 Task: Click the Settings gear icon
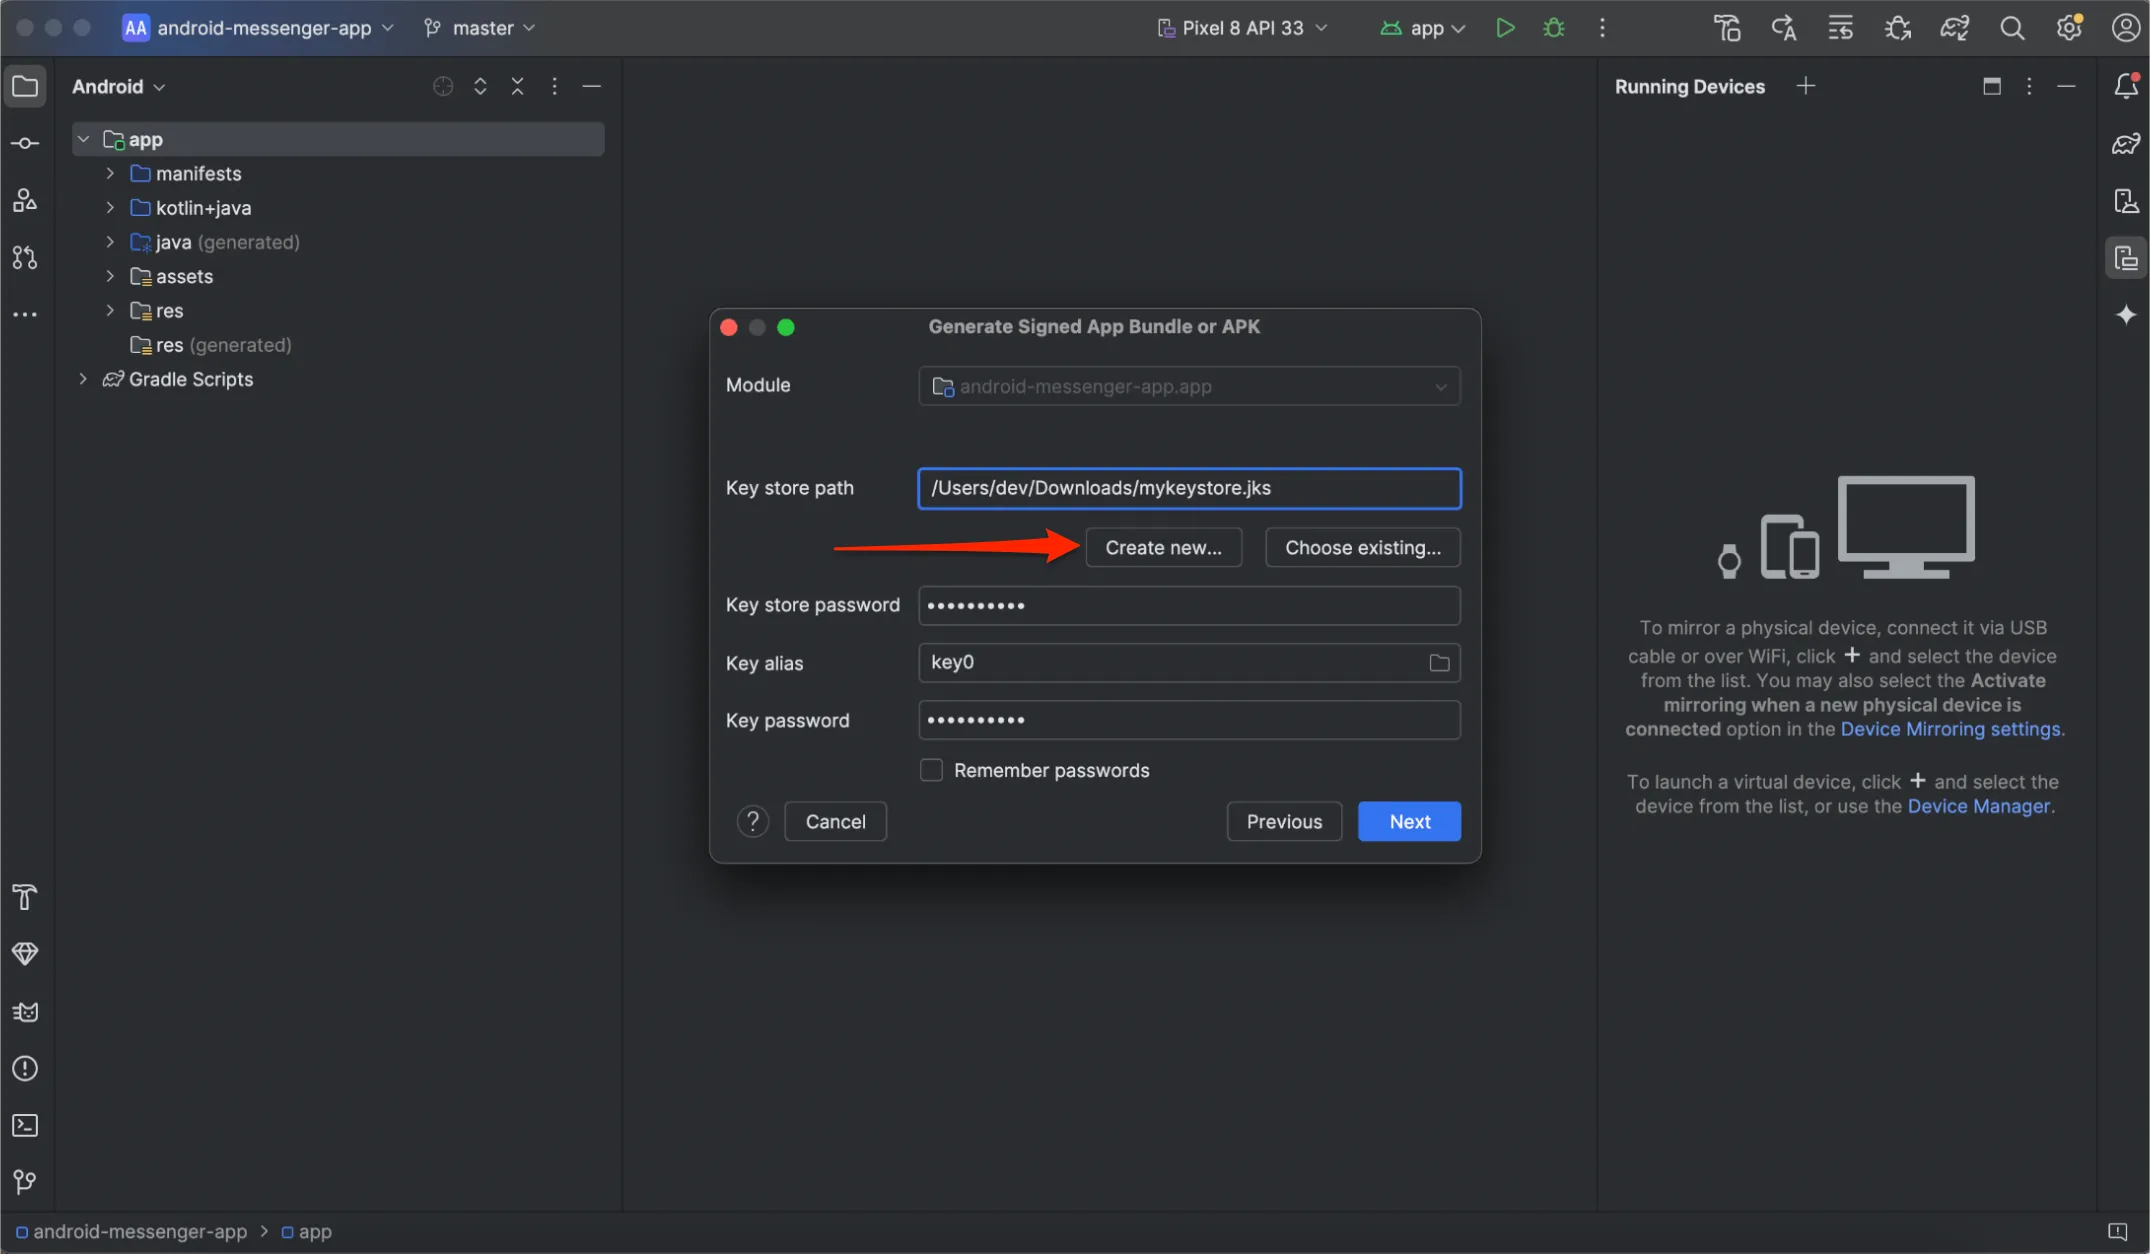coord(2066,28)
